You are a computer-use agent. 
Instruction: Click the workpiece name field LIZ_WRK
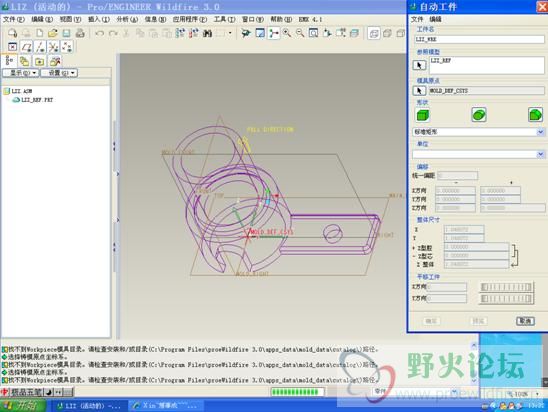click(x=479, y=39)
